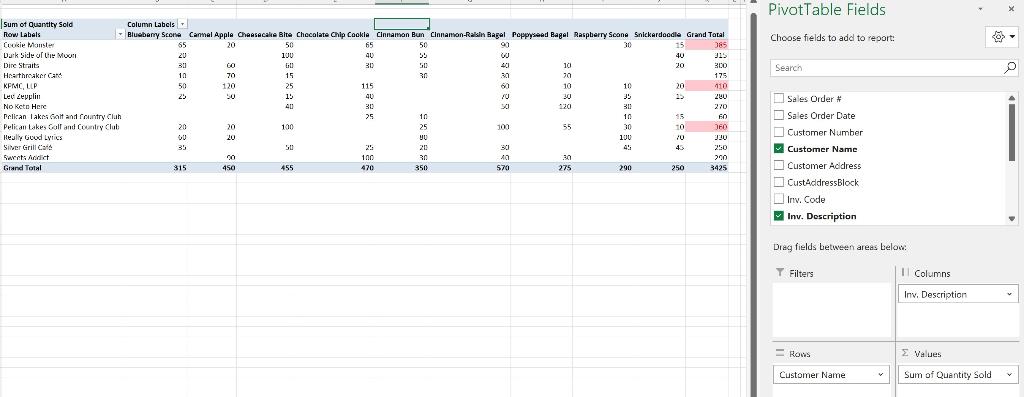Expand the Sum of Quantity Sold field in Values
Image resolution: width=1024 pixels, height=397 pixels.
(1011, 375)
